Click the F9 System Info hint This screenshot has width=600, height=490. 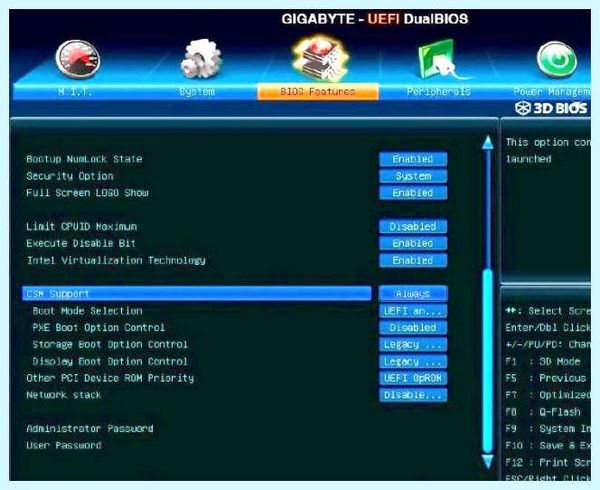coord(548,428)
